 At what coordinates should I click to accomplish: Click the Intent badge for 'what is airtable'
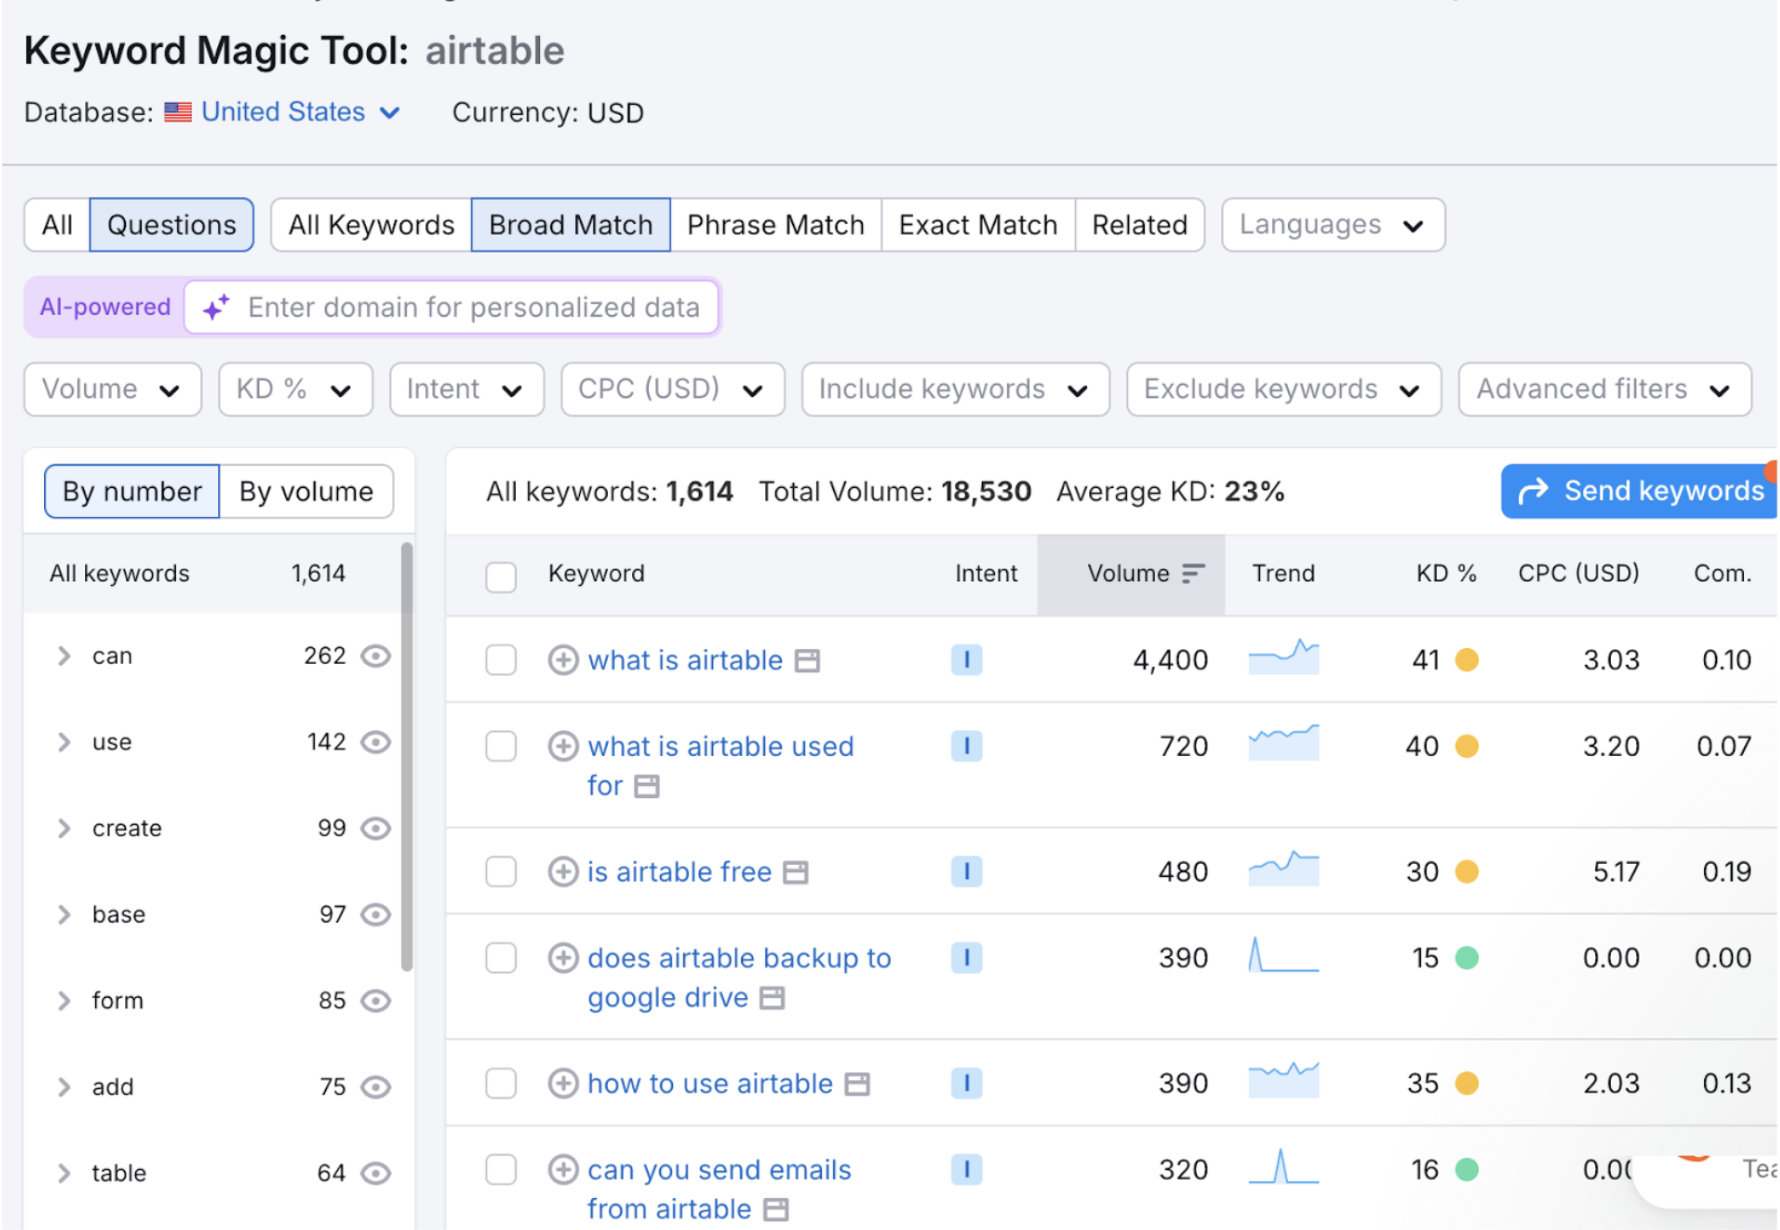click(966, 660)
